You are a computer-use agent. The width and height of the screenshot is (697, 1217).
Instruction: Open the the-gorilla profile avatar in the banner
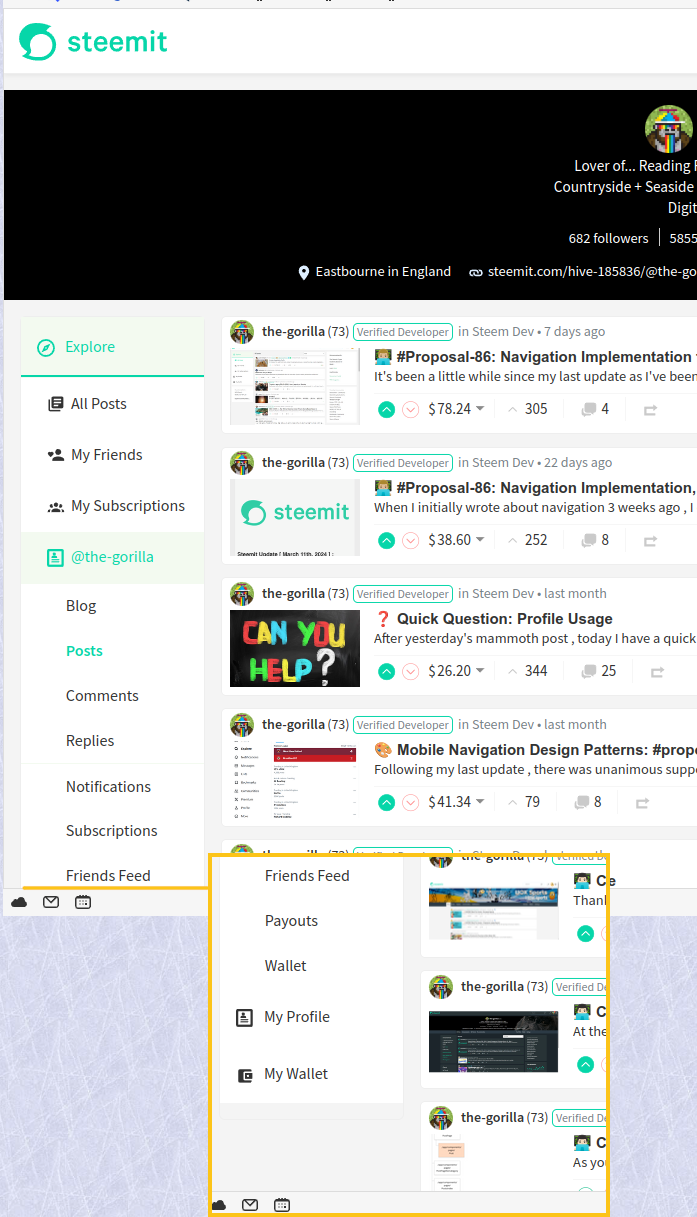671,129
